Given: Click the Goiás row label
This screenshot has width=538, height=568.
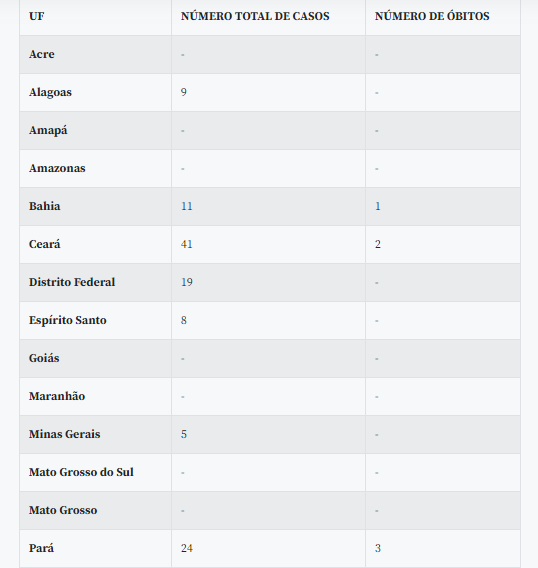Looking at the screenshot, I should (44, 358).
